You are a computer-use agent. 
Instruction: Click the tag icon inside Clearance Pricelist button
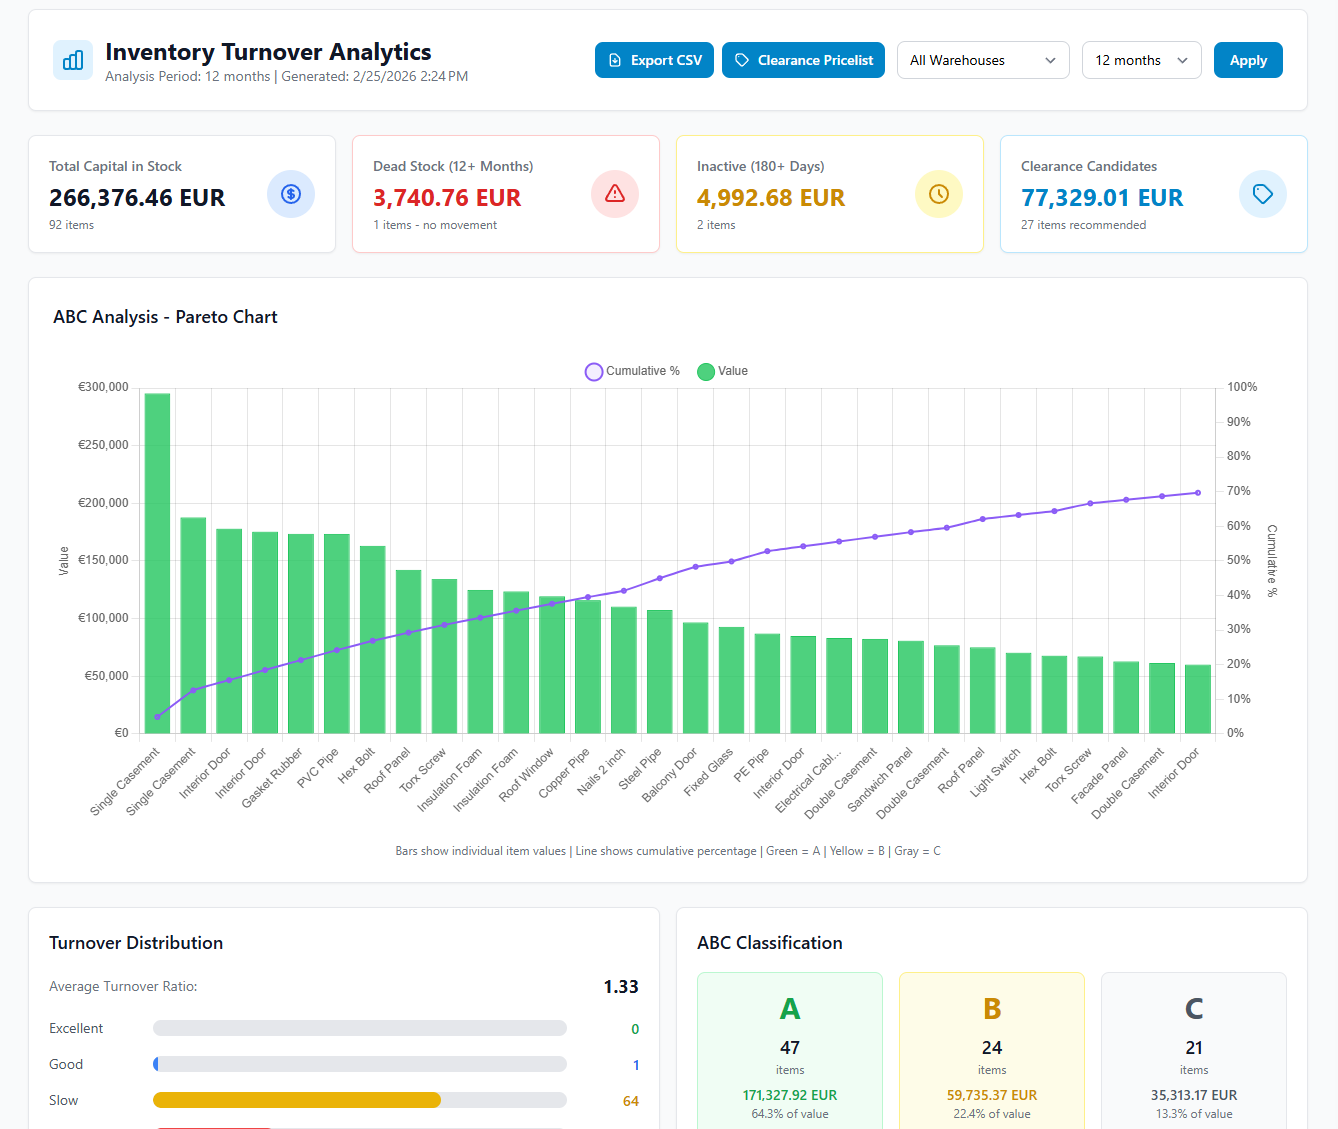click(x=742, y=60)
